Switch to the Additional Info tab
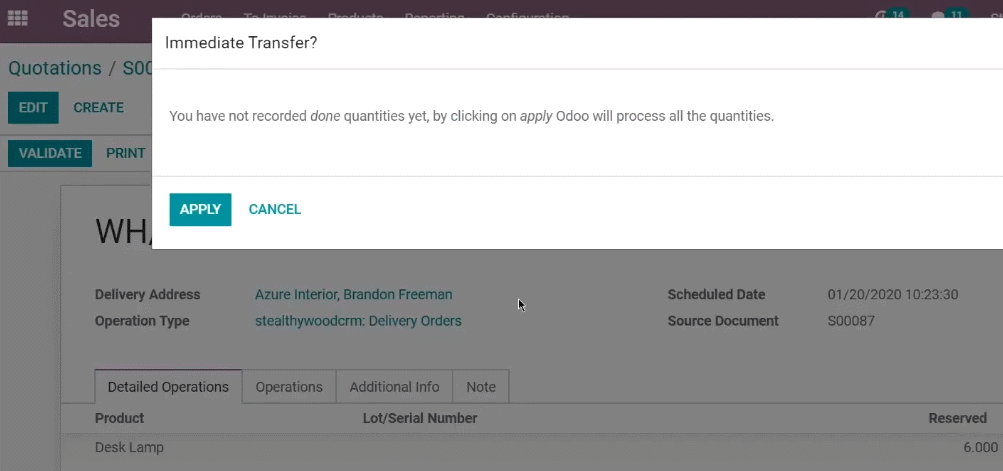Screen dimensions: 1003x471 [x=394, y=387]
